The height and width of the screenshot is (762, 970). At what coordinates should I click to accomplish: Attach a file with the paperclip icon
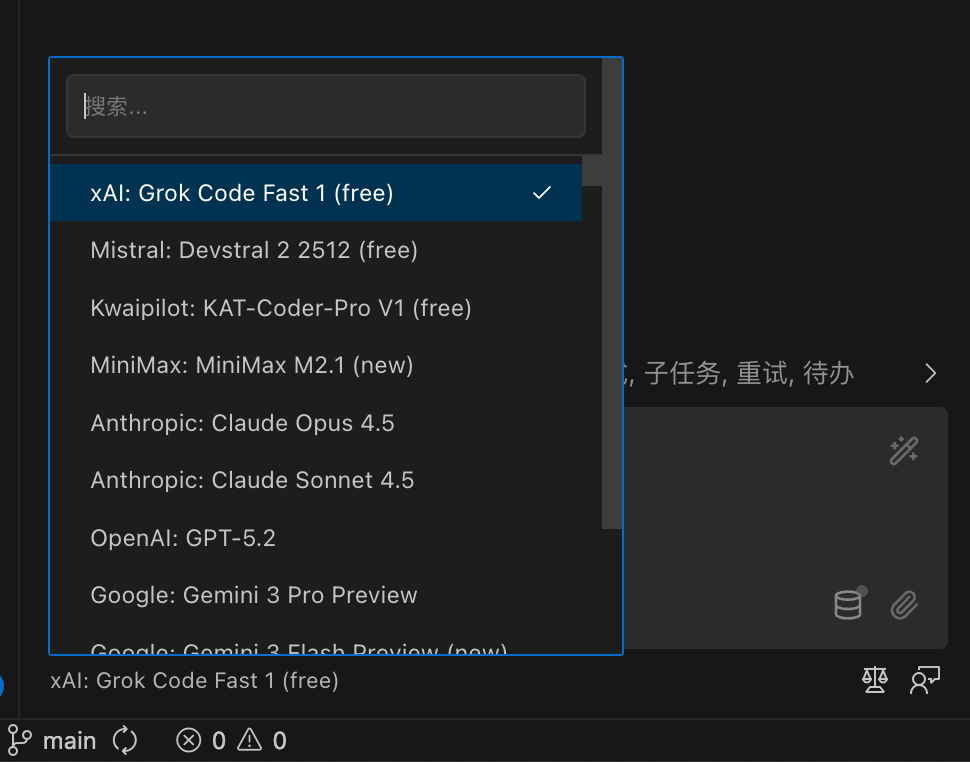904,605
